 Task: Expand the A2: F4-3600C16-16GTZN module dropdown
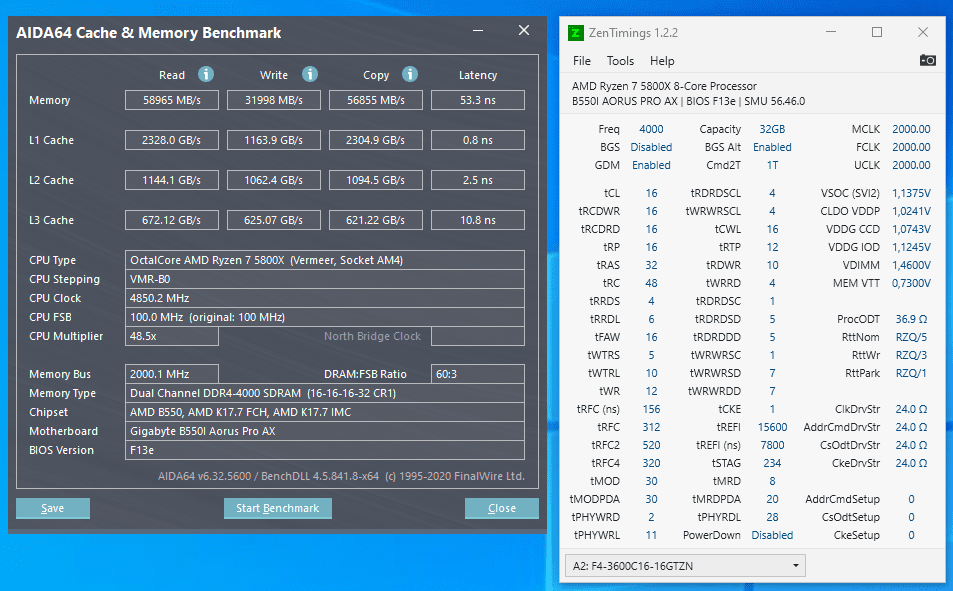tap(685, 565)
